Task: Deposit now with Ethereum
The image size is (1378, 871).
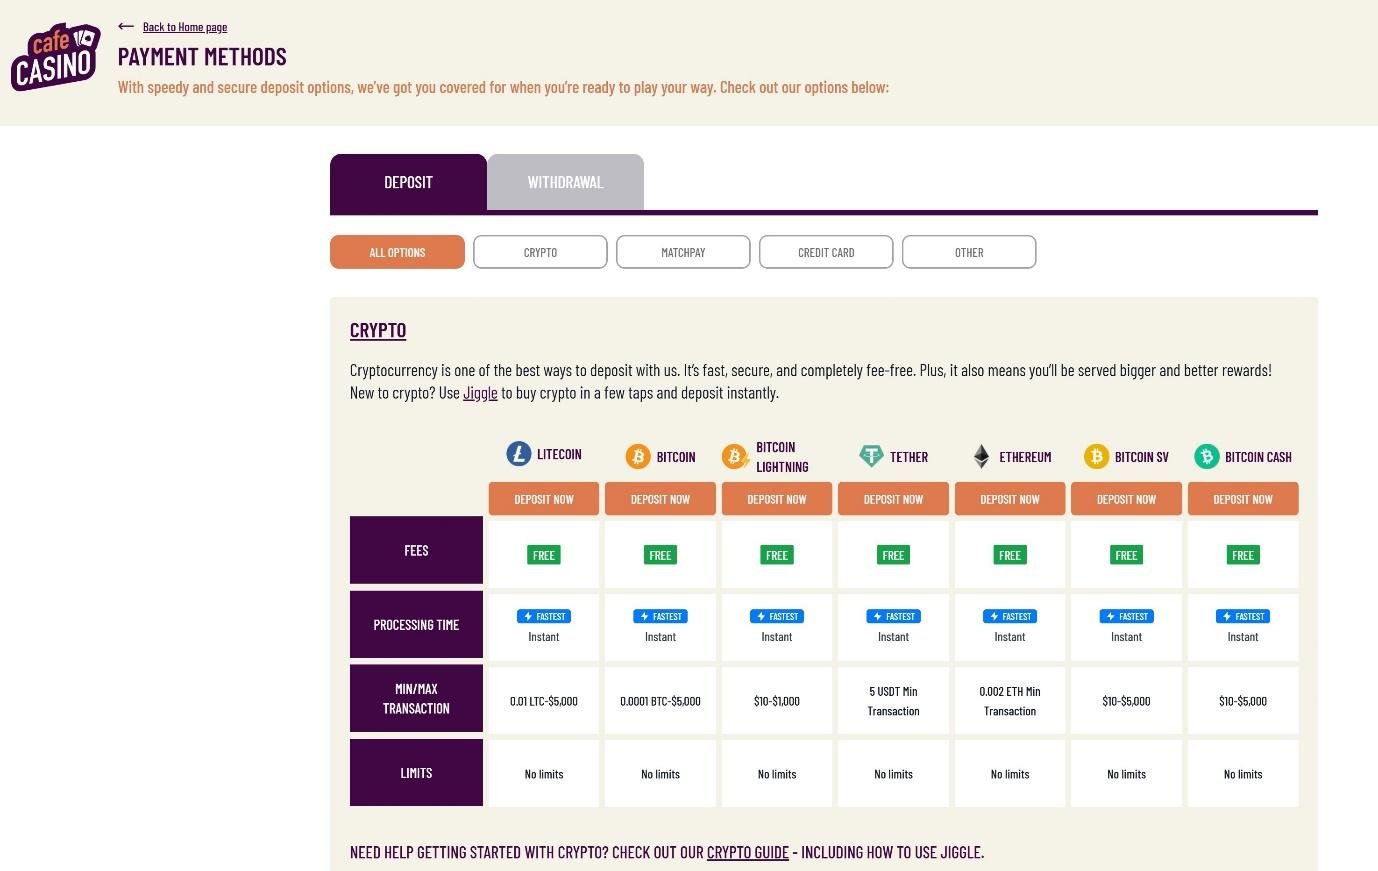Action: tap(1010, 499)
